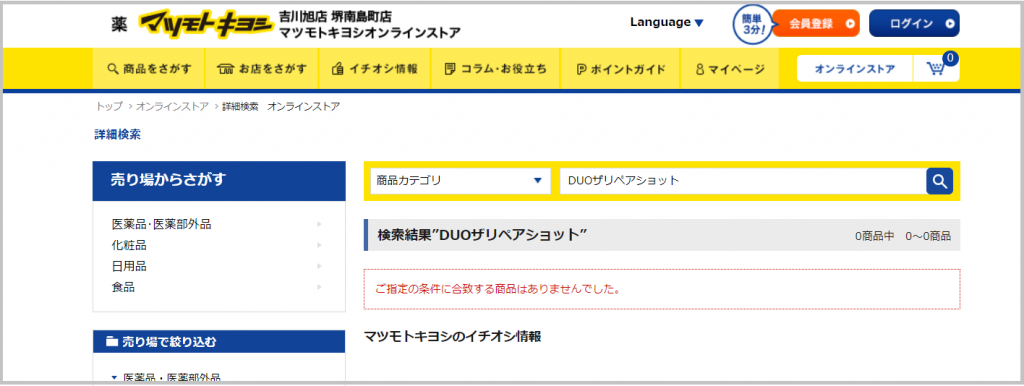Open the マイページ menu
Image resolution: width=1024 pixels, height=386 pixels.
(730, 69)
